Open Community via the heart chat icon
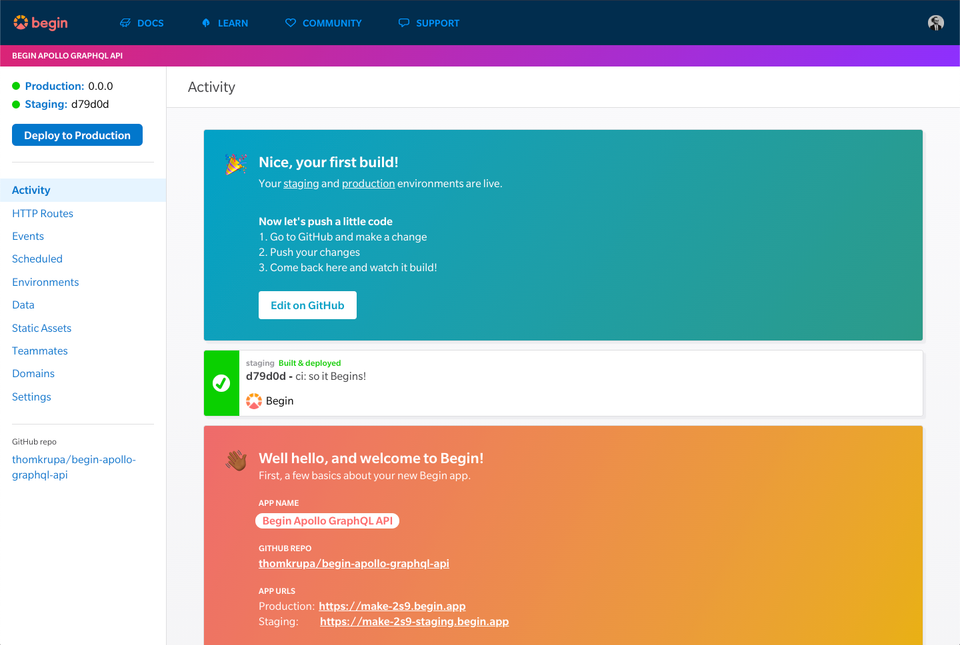Screen dimensions: 960x645 coord(291,22)
